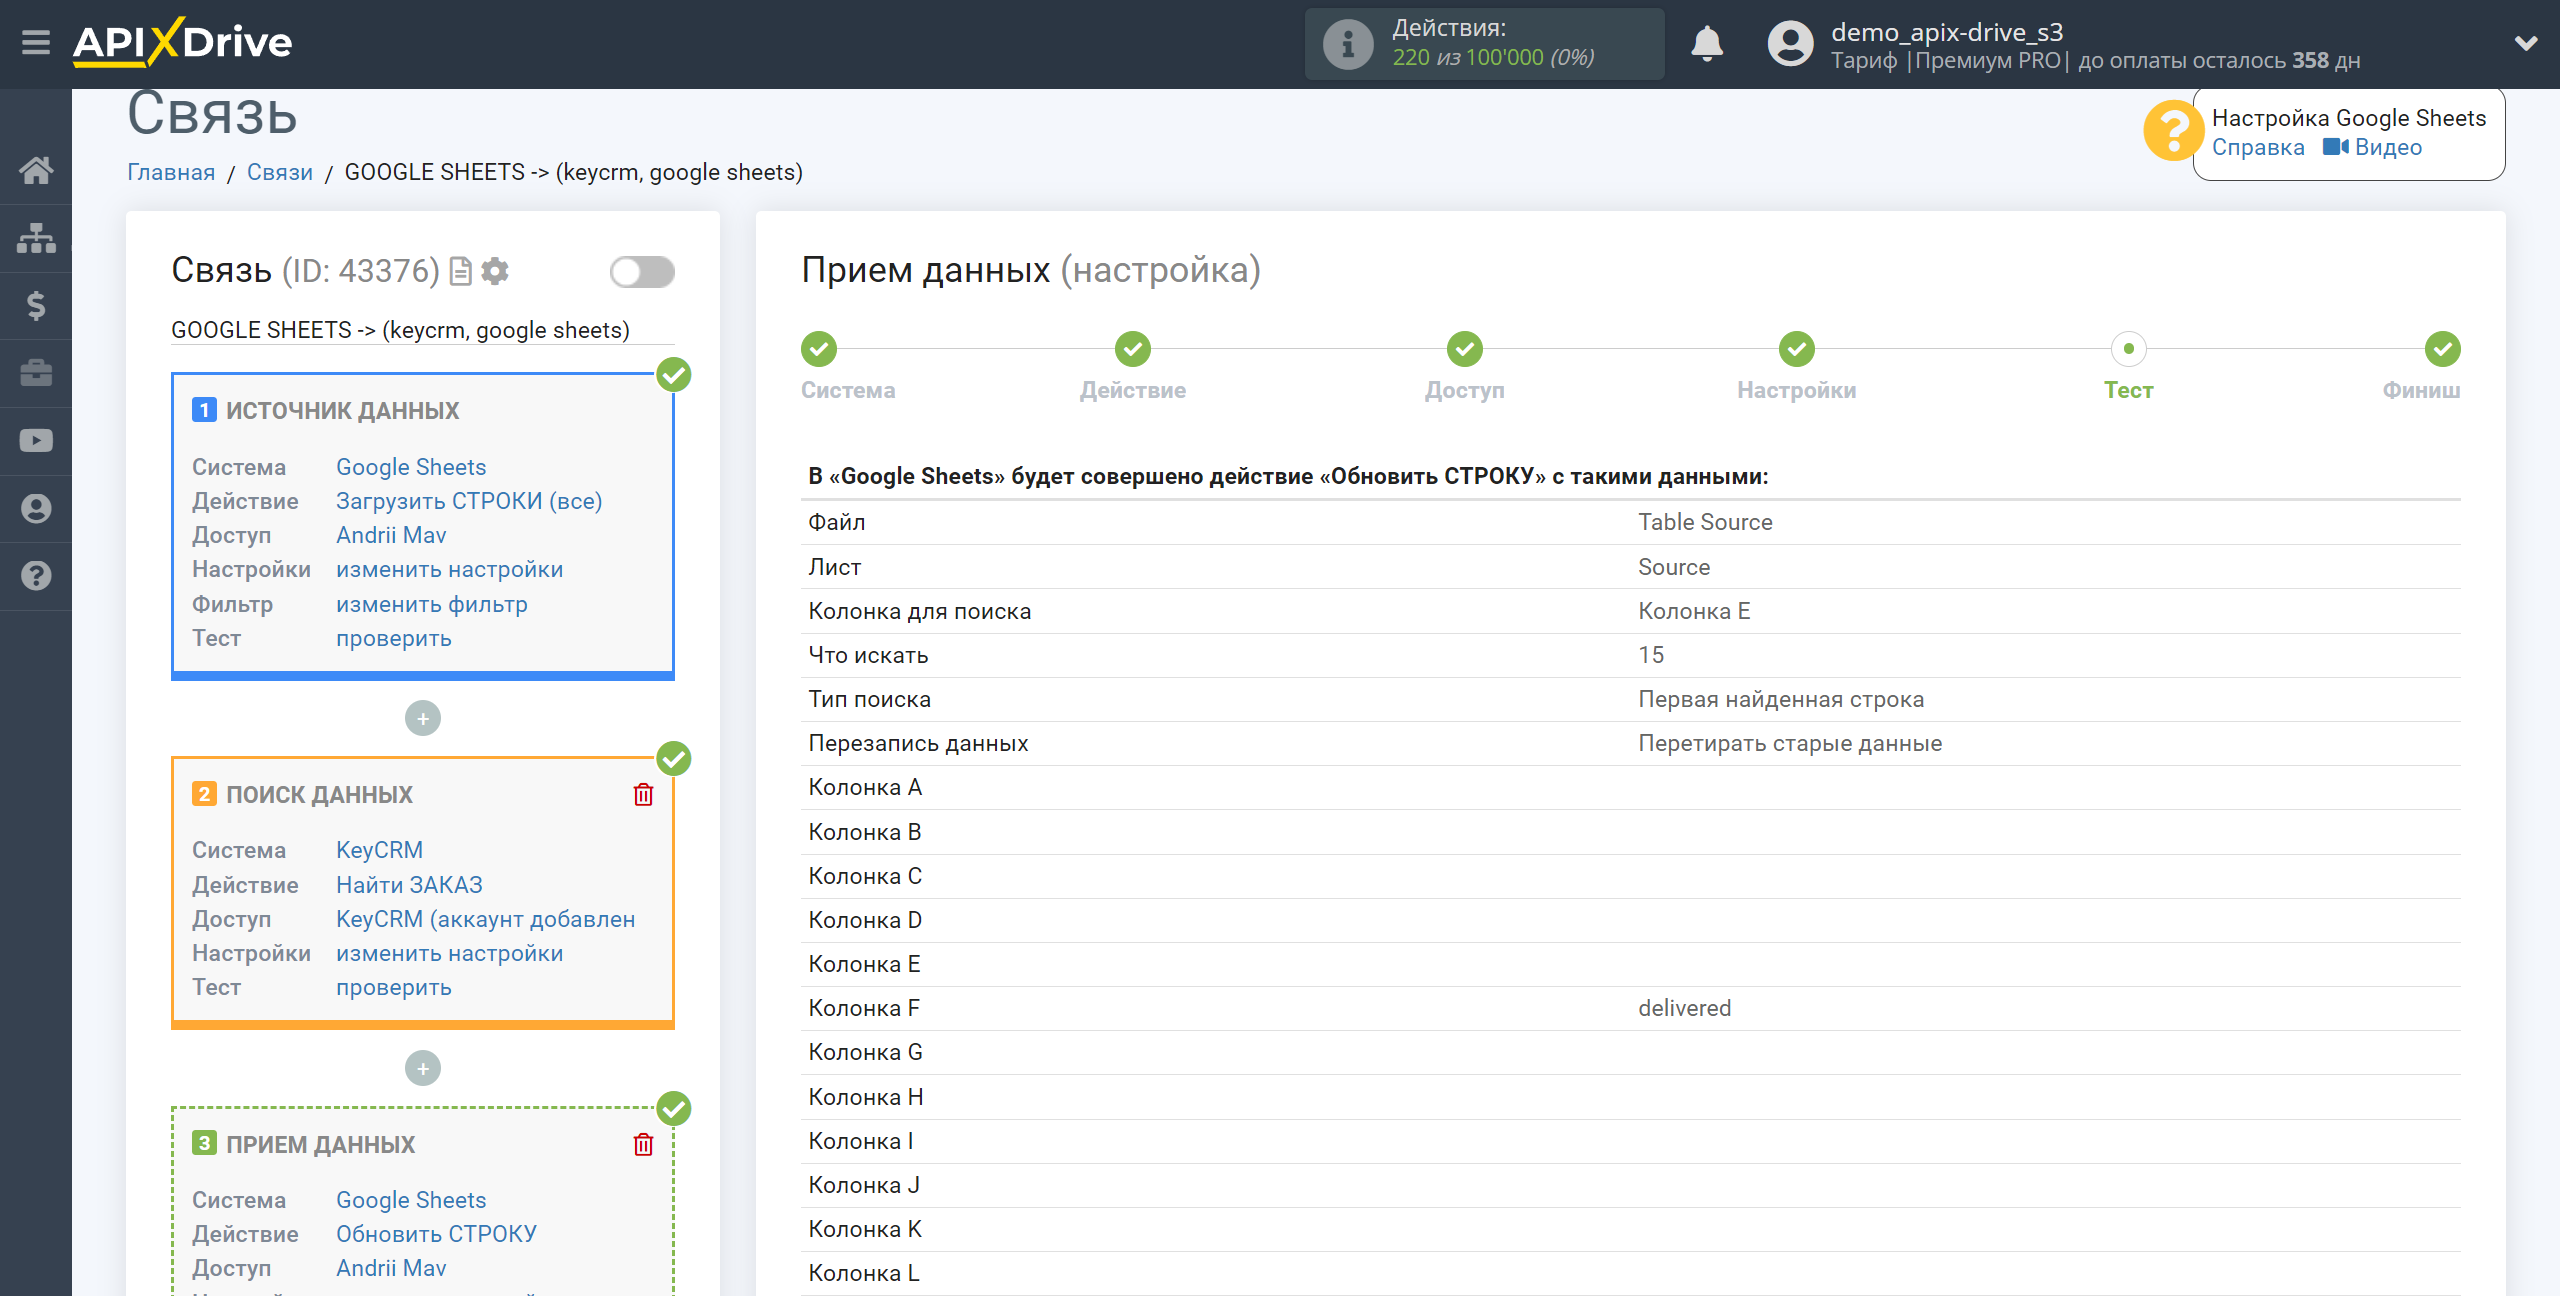Open notifications bell
2560x1296 pixels.
click(x=1707, y=44)
